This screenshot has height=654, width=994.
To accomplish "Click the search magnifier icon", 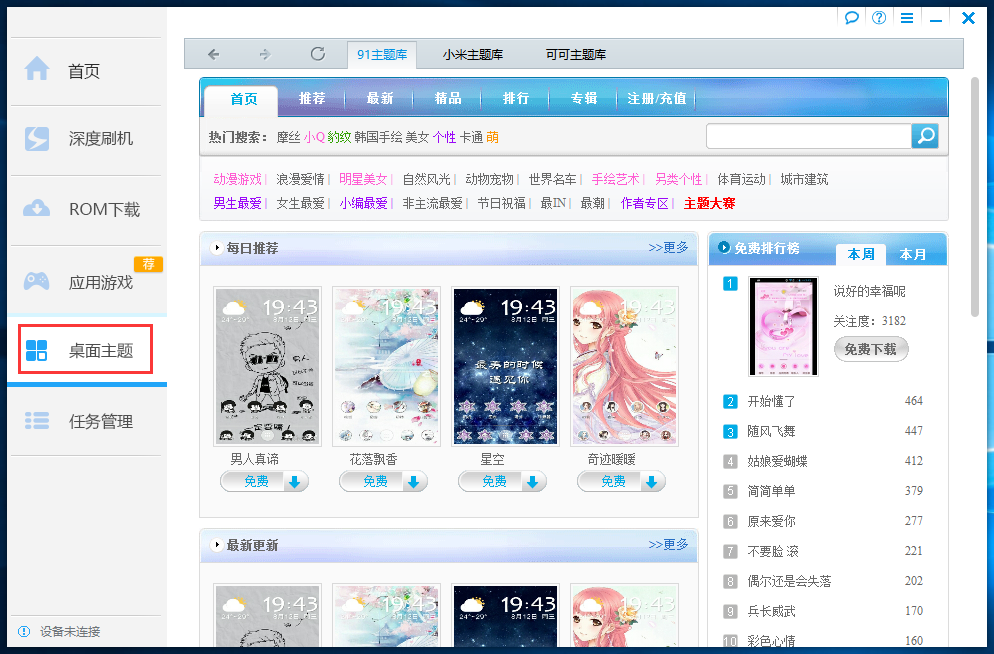I will [x=925, y=135].
